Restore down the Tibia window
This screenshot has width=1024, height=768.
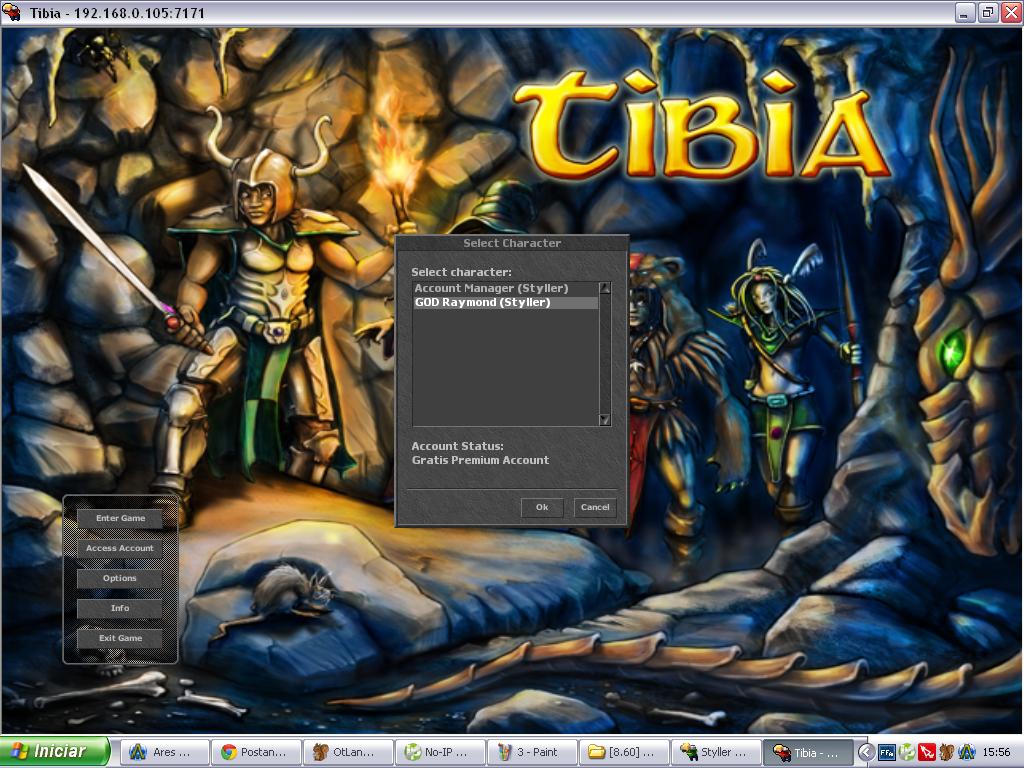pos(987,12)
